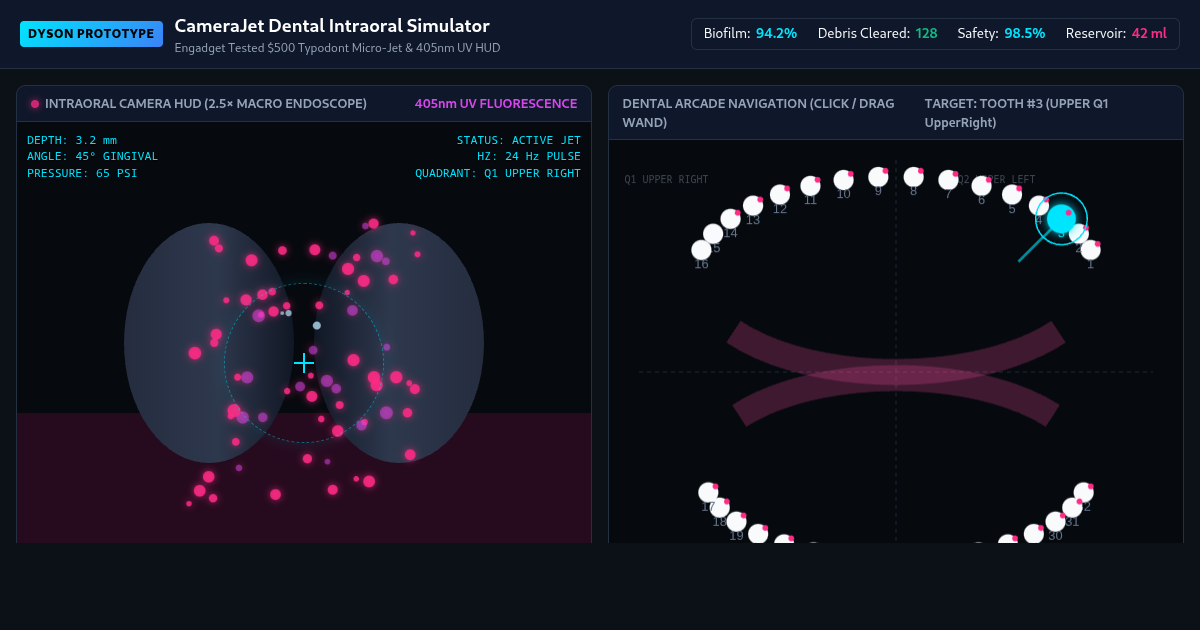Image resolution: width=1200 pixels, height=630 pixels.
Task: Select lower tooth 18 on the arcade
Action: [x=720, y=508]
